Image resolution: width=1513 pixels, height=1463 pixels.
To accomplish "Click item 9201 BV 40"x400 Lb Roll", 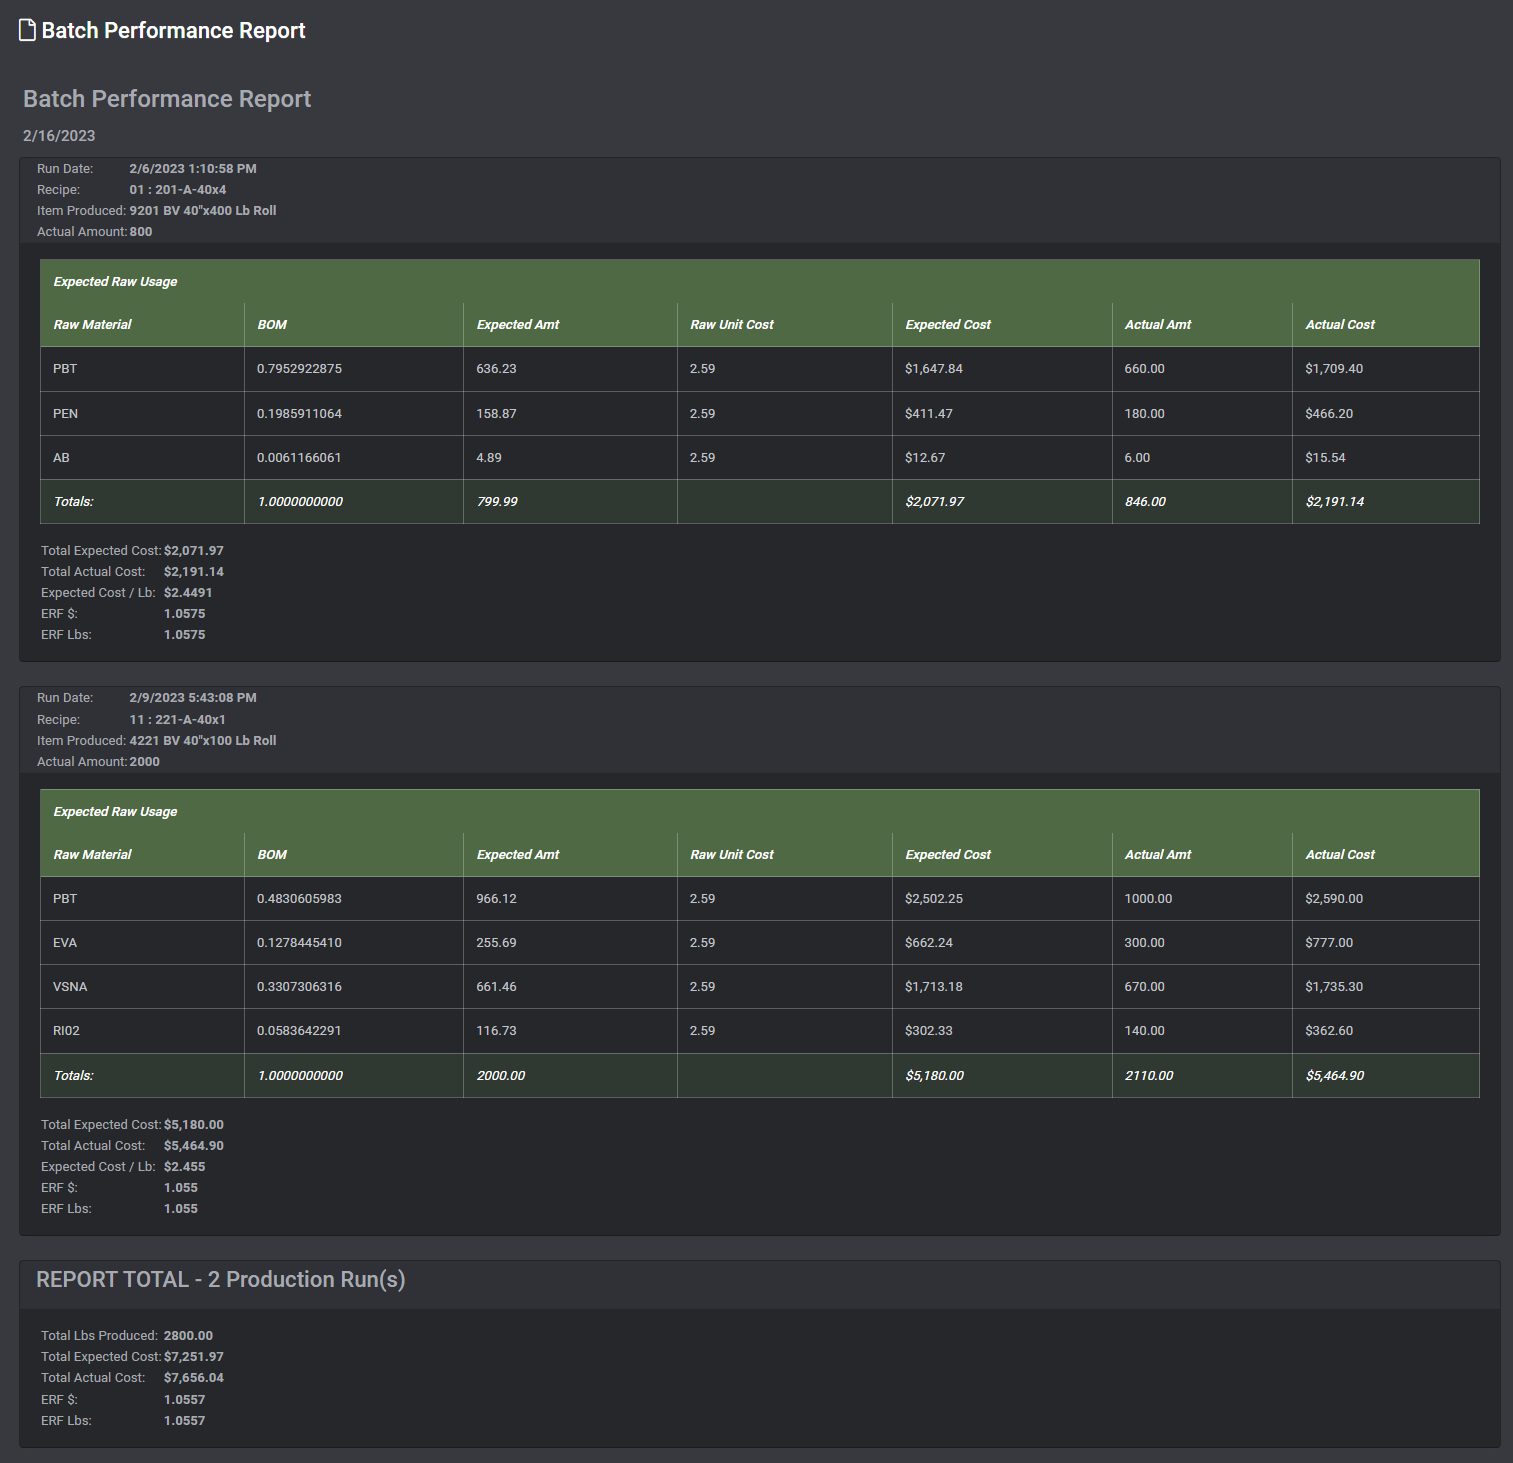I will pos(202,211).
